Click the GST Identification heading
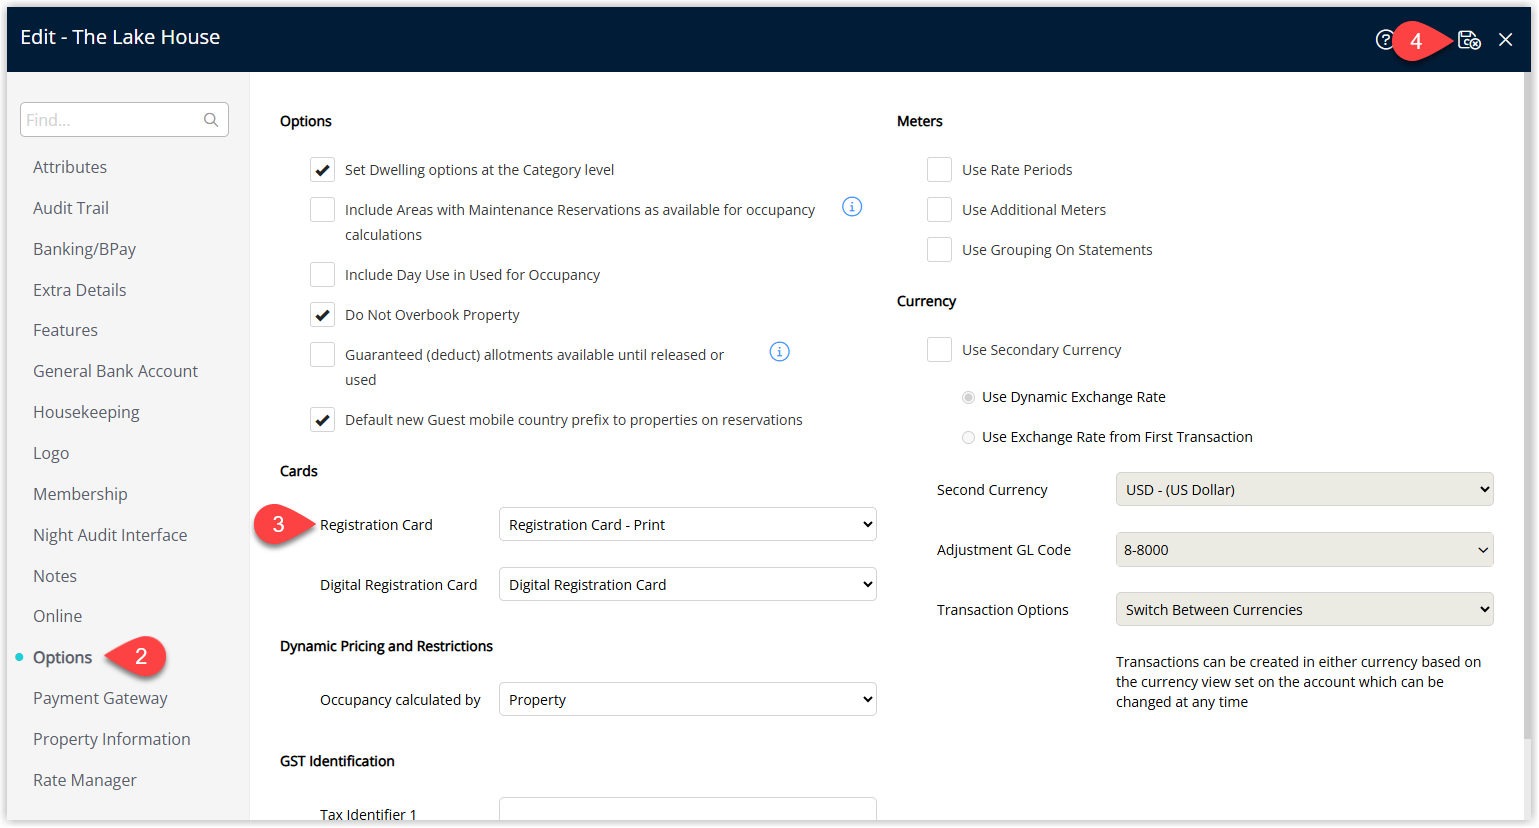The width and height of the screenshot is (1539, 828). [337, 761]
